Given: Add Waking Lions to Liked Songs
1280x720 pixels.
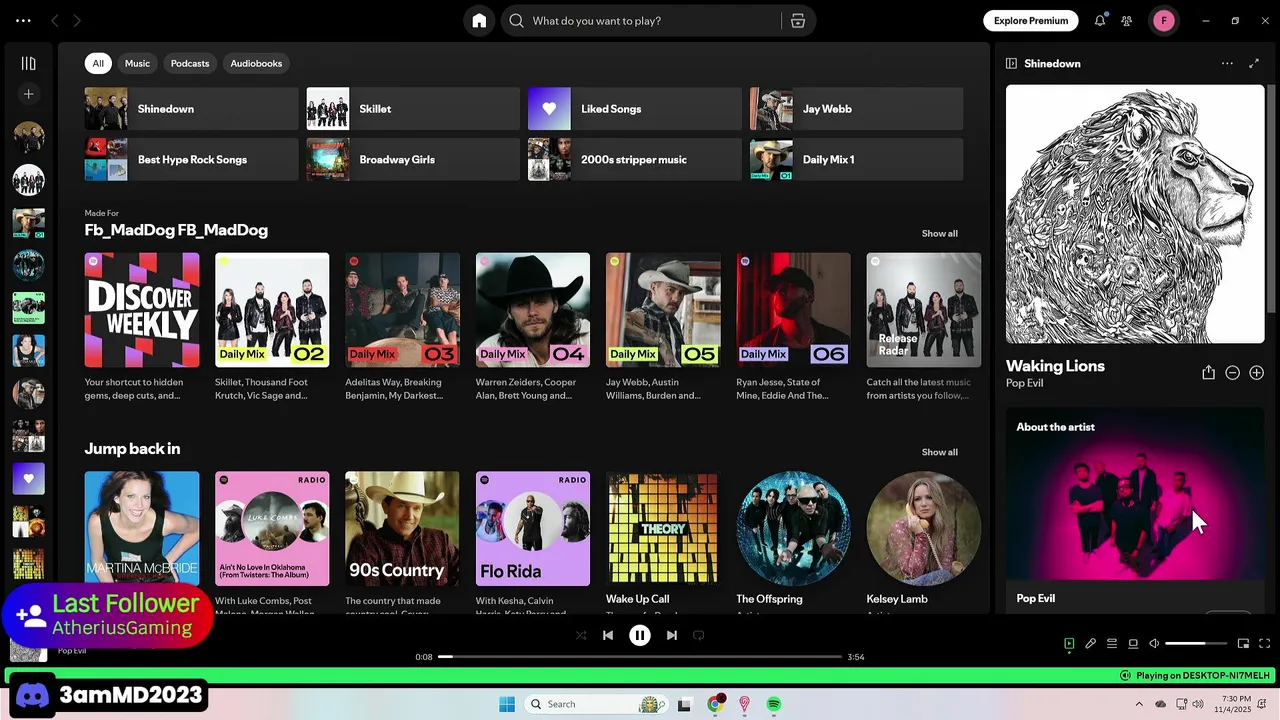Looking at the screenshot, I should 1256,372.
